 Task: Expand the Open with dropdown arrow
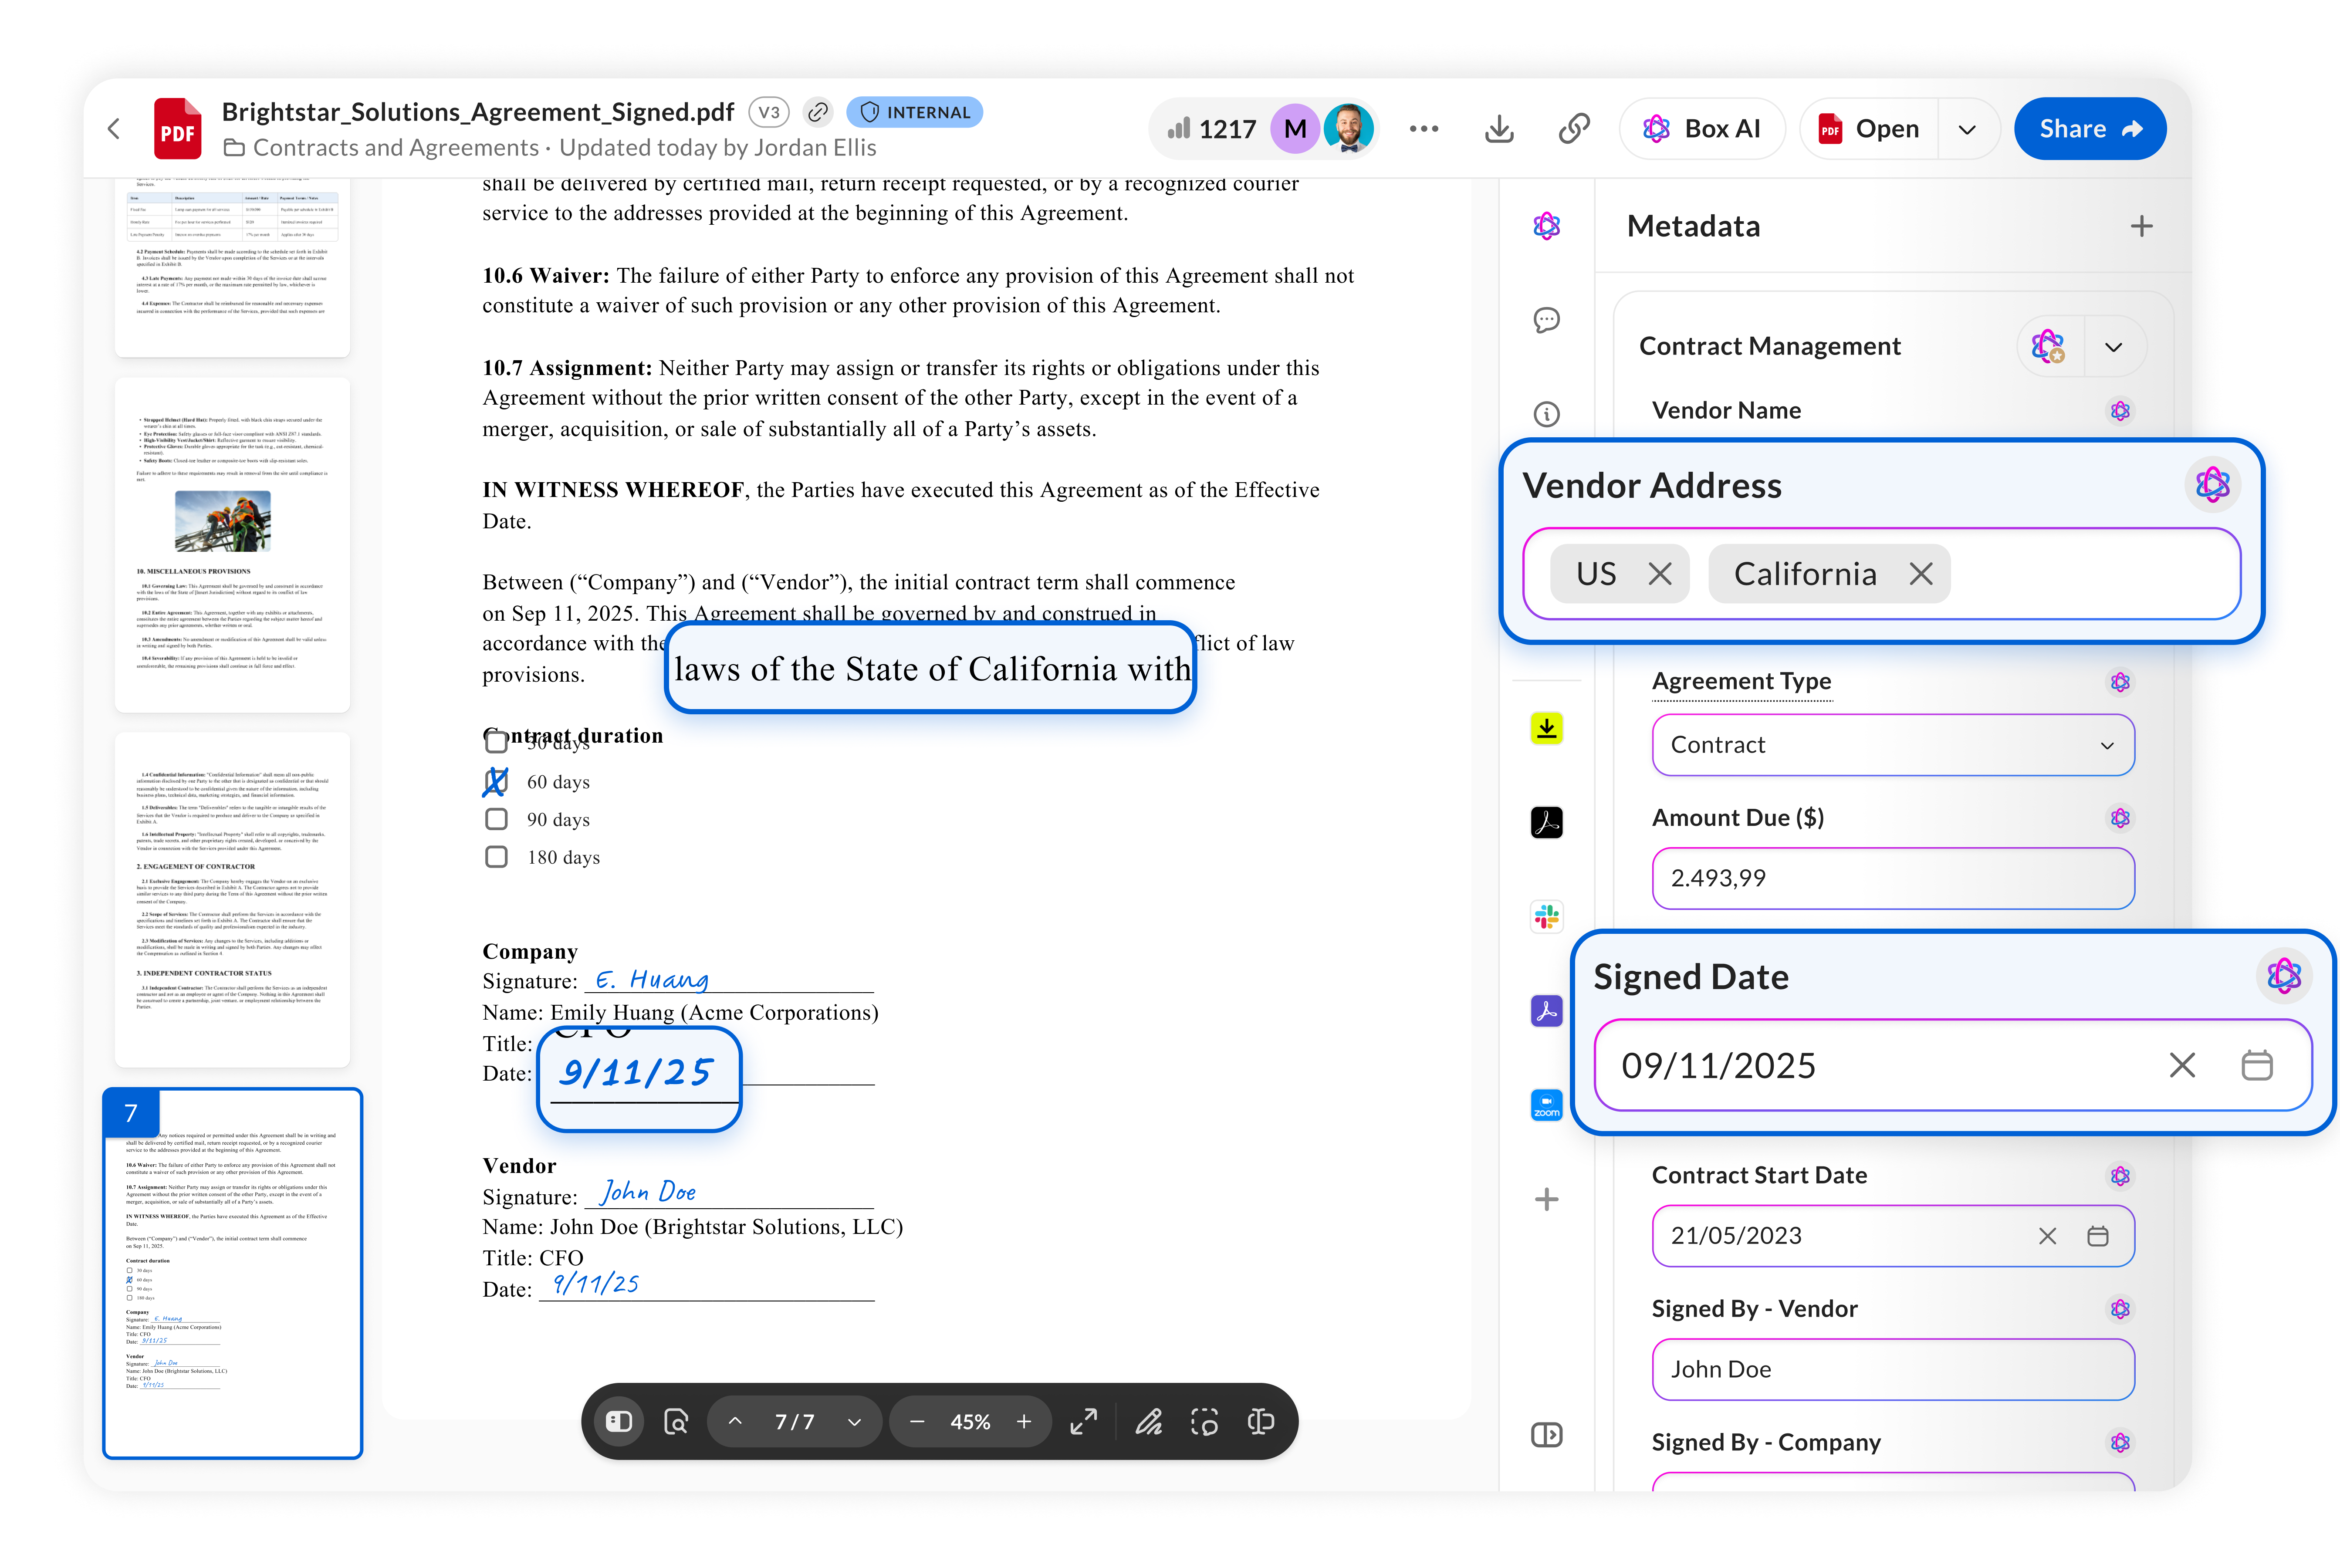point(1967,129)
